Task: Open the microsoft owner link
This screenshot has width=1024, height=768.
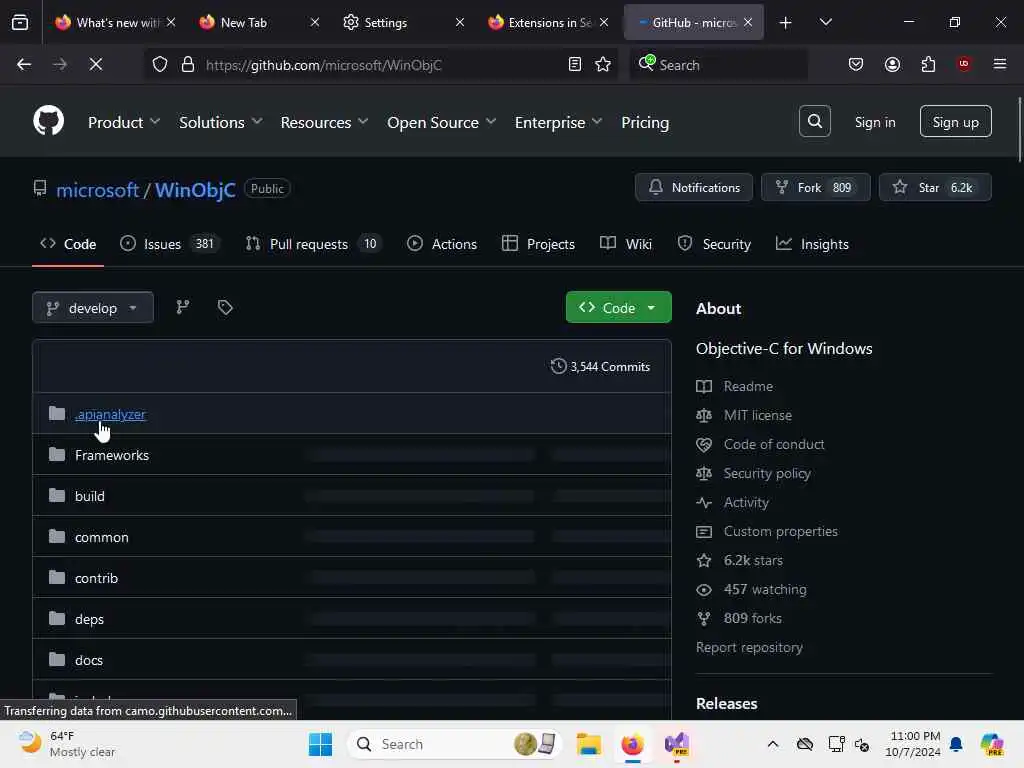Action: [97, 190]
